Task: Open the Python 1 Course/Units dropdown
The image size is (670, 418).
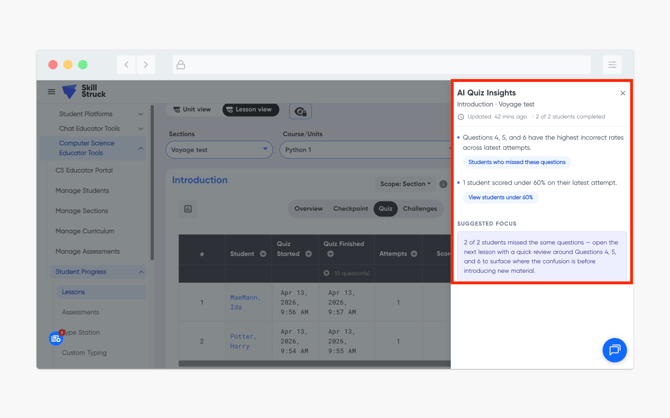Action: pyautogui.click(x=364, y=150)
